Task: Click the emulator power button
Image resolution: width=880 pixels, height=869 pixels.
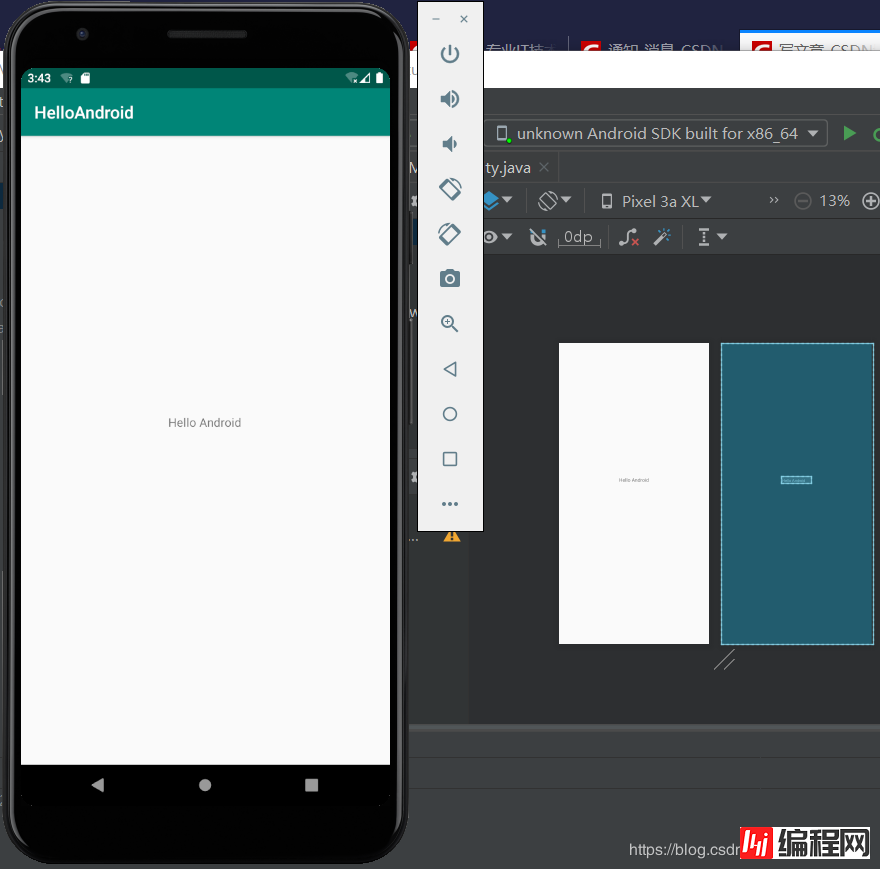Action: (x=450, y=54)
